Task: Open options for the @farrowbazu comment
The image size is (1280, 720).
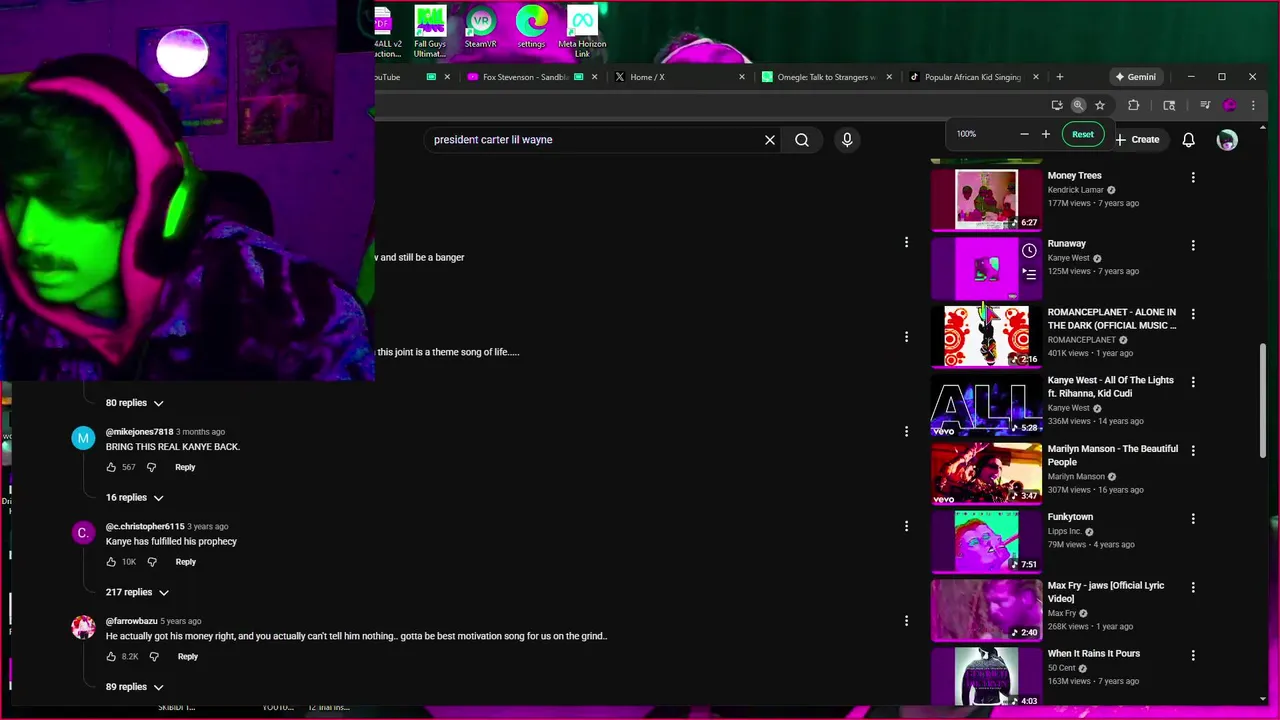Action: click(906, 621)
